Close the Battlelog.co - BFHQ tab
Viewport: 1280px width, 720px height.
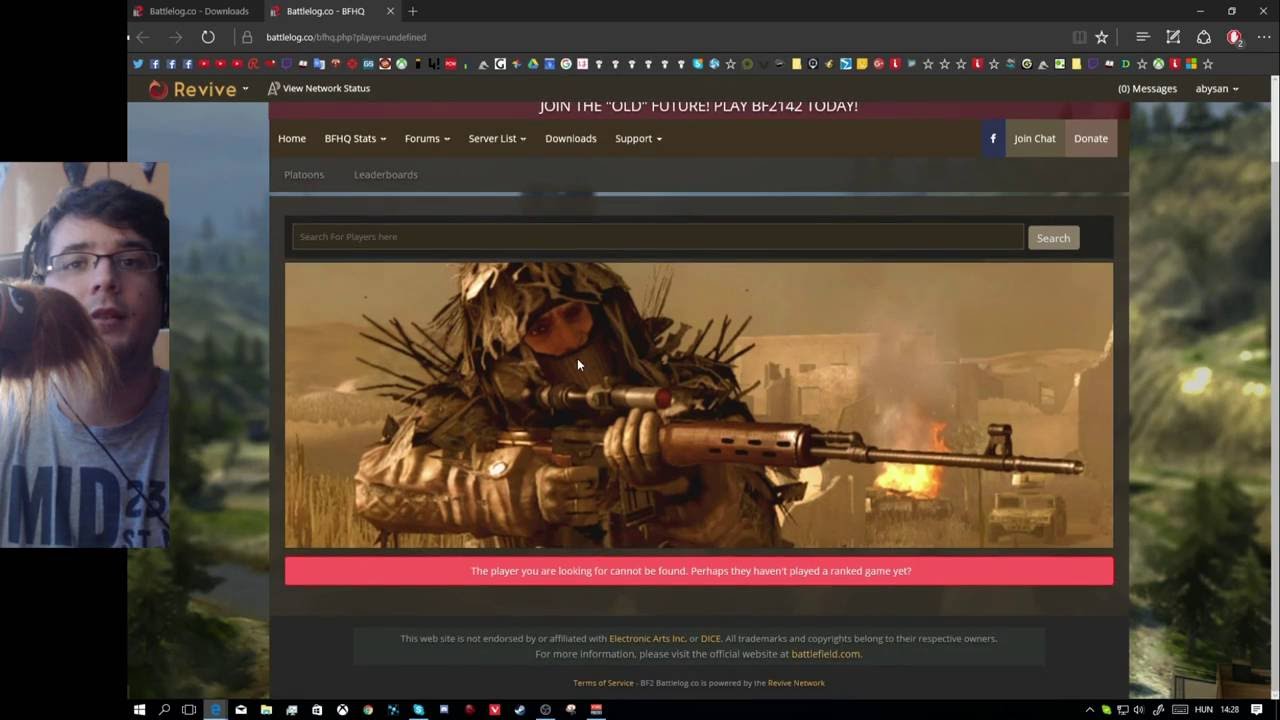coord(391,11)
